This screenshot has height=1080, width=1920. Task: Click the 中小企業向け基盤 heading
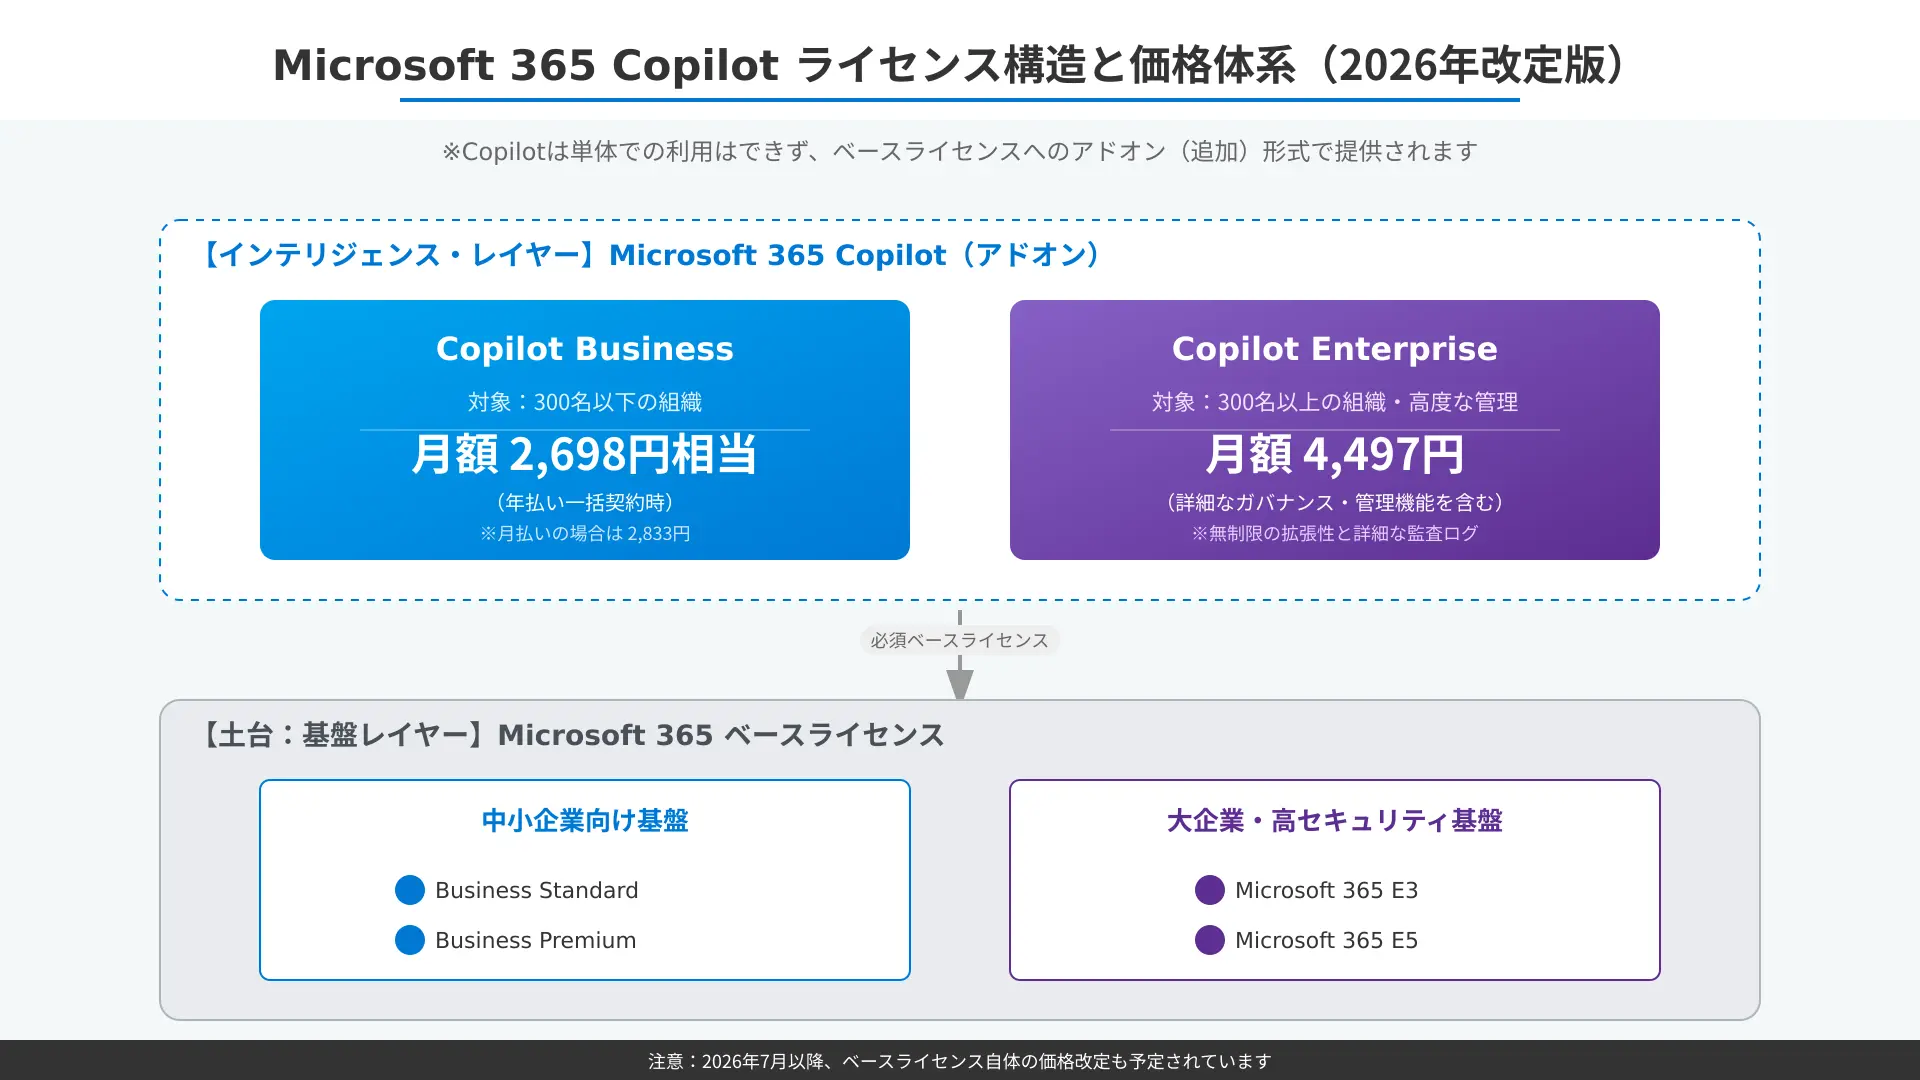pos(585,821)
